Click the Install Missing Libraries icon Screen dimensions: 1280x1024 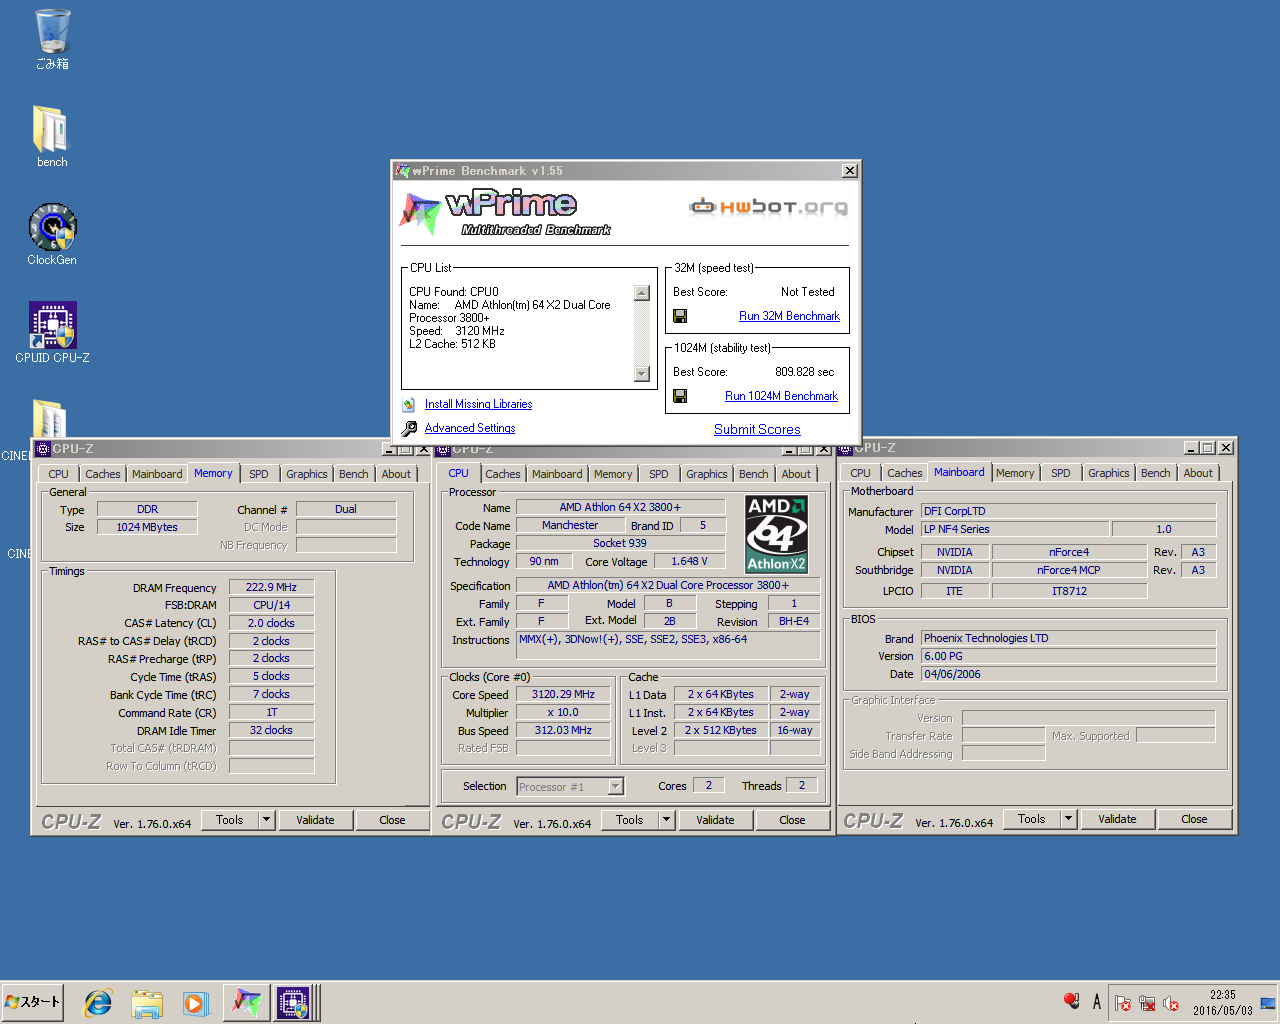point(409,404)
